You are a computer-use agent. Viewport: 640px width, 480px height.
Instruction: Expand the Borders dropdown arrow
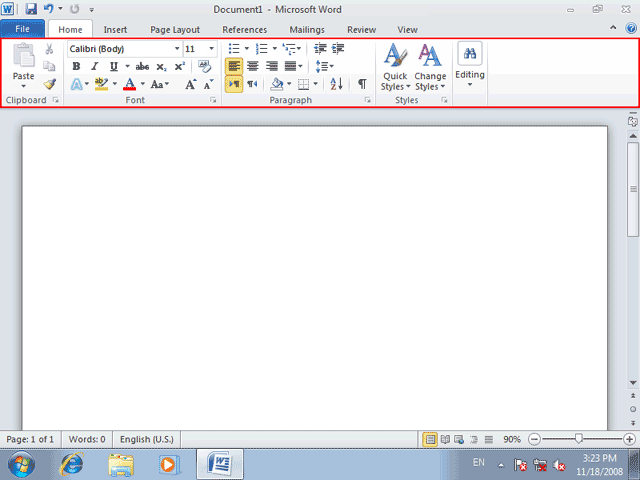click(316, 84)
